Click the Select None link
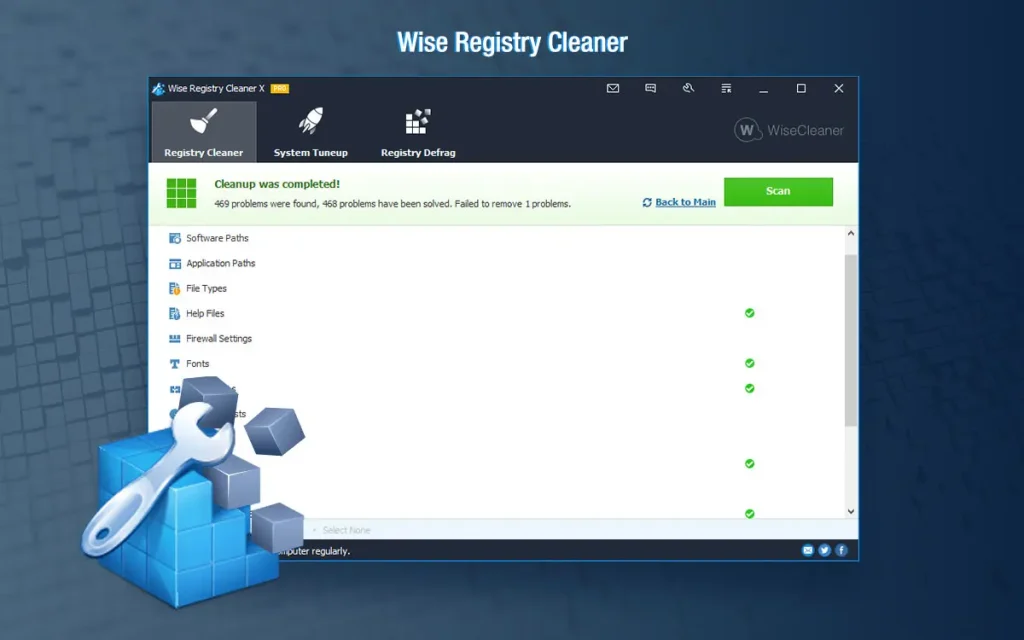The image size is (1024, 640). pyautogui.click(x=346, y=530)
